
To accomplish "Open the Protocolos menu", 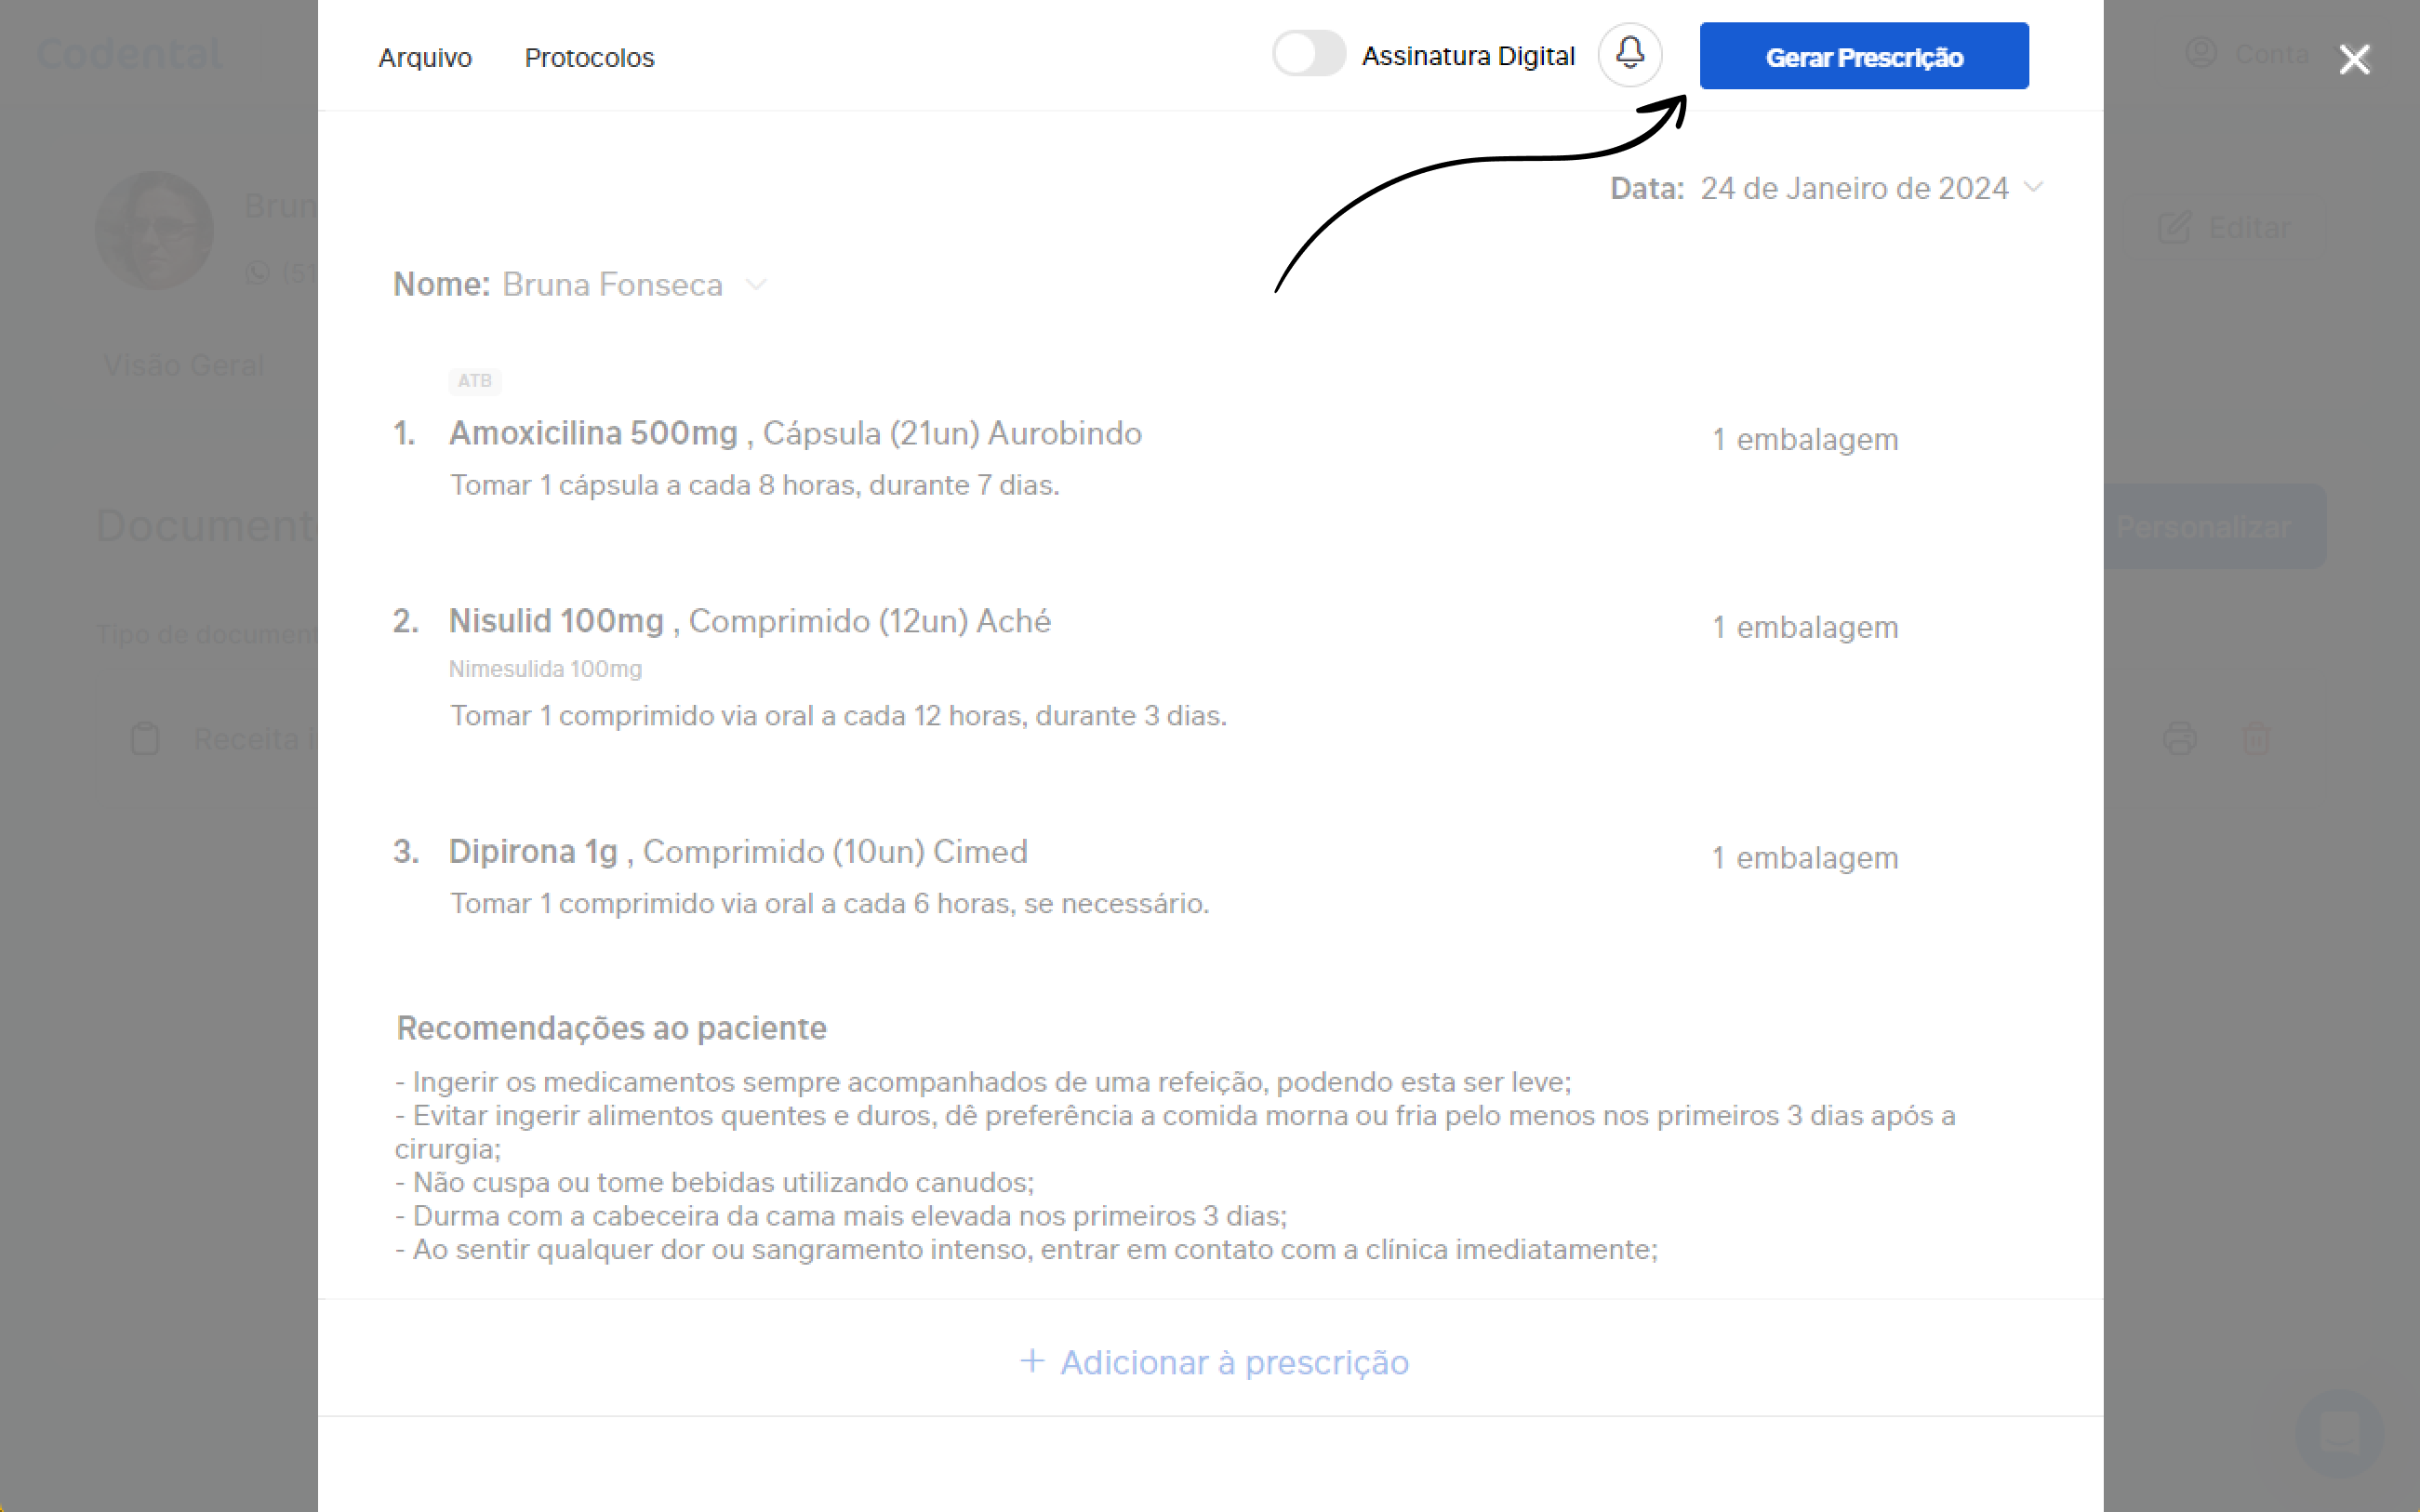I will (589, 58).
